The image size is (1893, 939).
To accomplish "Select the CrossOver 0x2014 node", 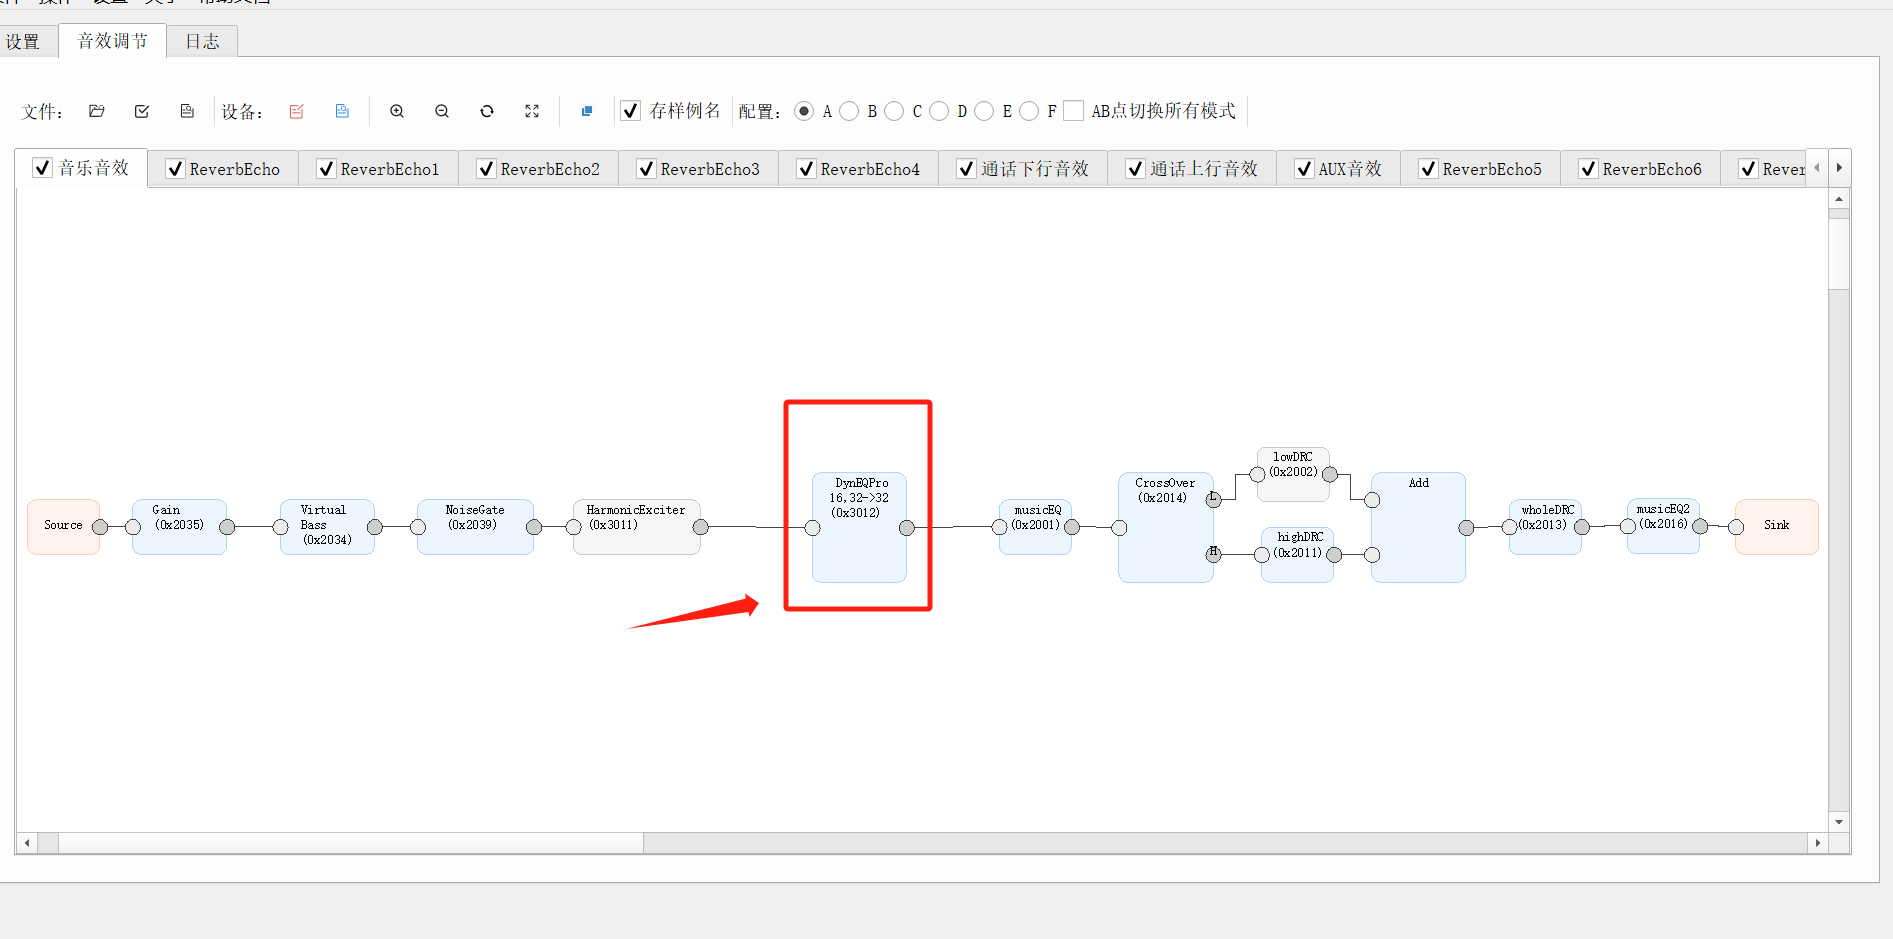I will pos(1165,527).
